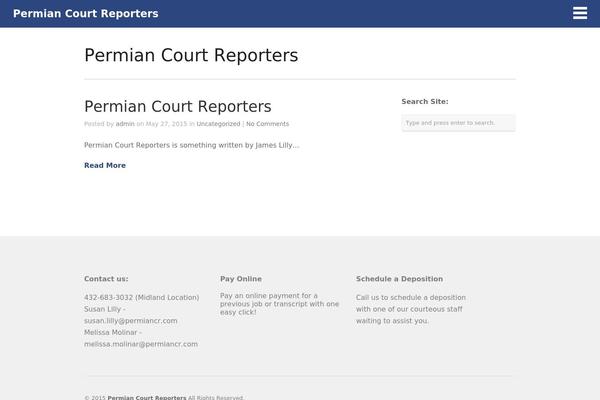Click the admin author link
Screen dimensions: 600x400
coord(125,124)
